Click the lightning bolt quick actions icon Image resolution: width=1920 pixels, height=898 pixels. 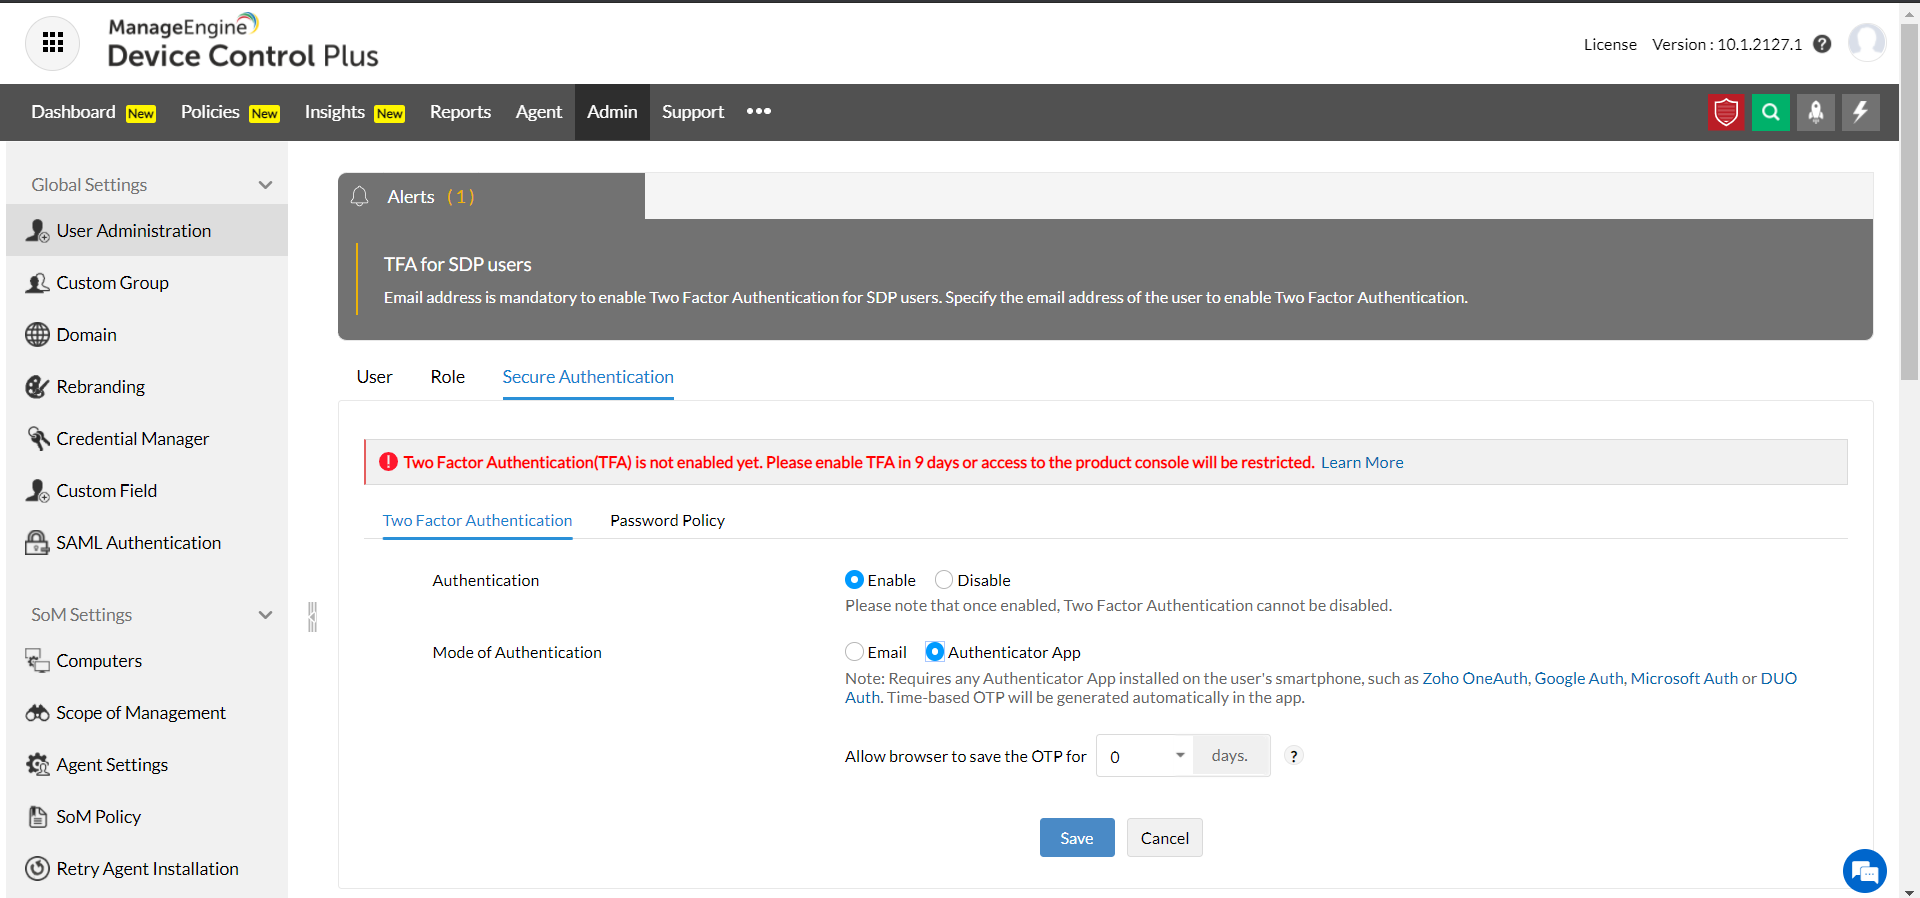(x=1861, y=112)
